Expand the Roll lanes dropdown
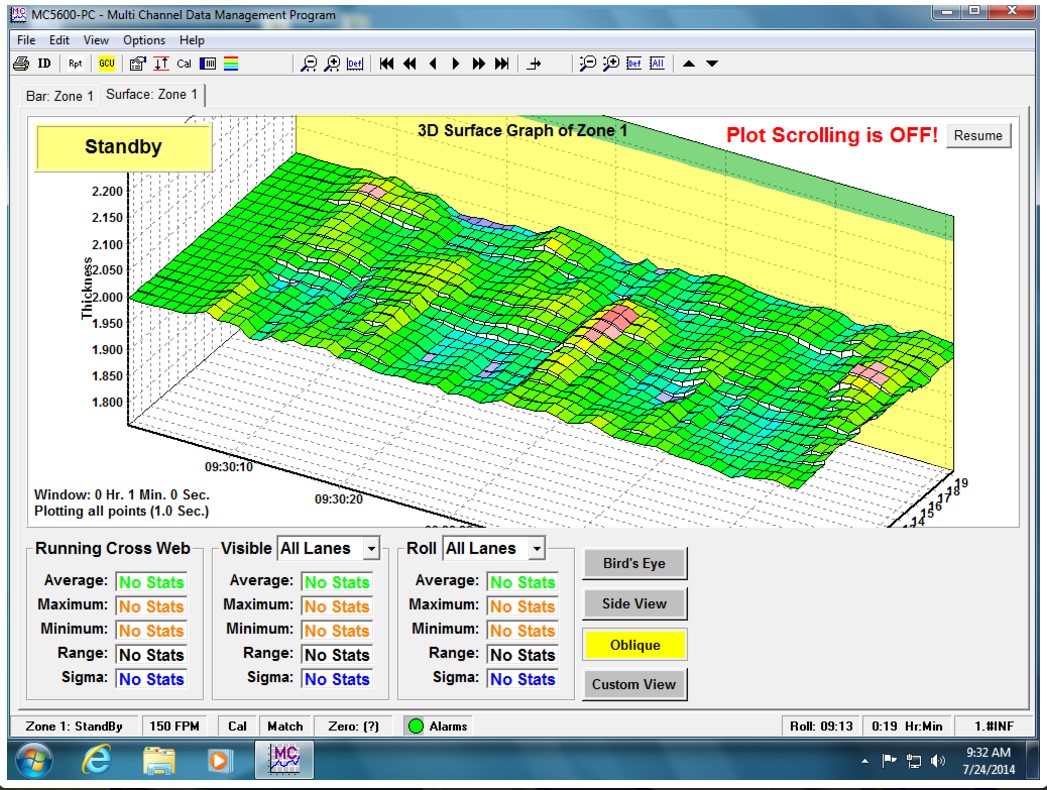Screen dimensions: 1047x790 (536, 548)
